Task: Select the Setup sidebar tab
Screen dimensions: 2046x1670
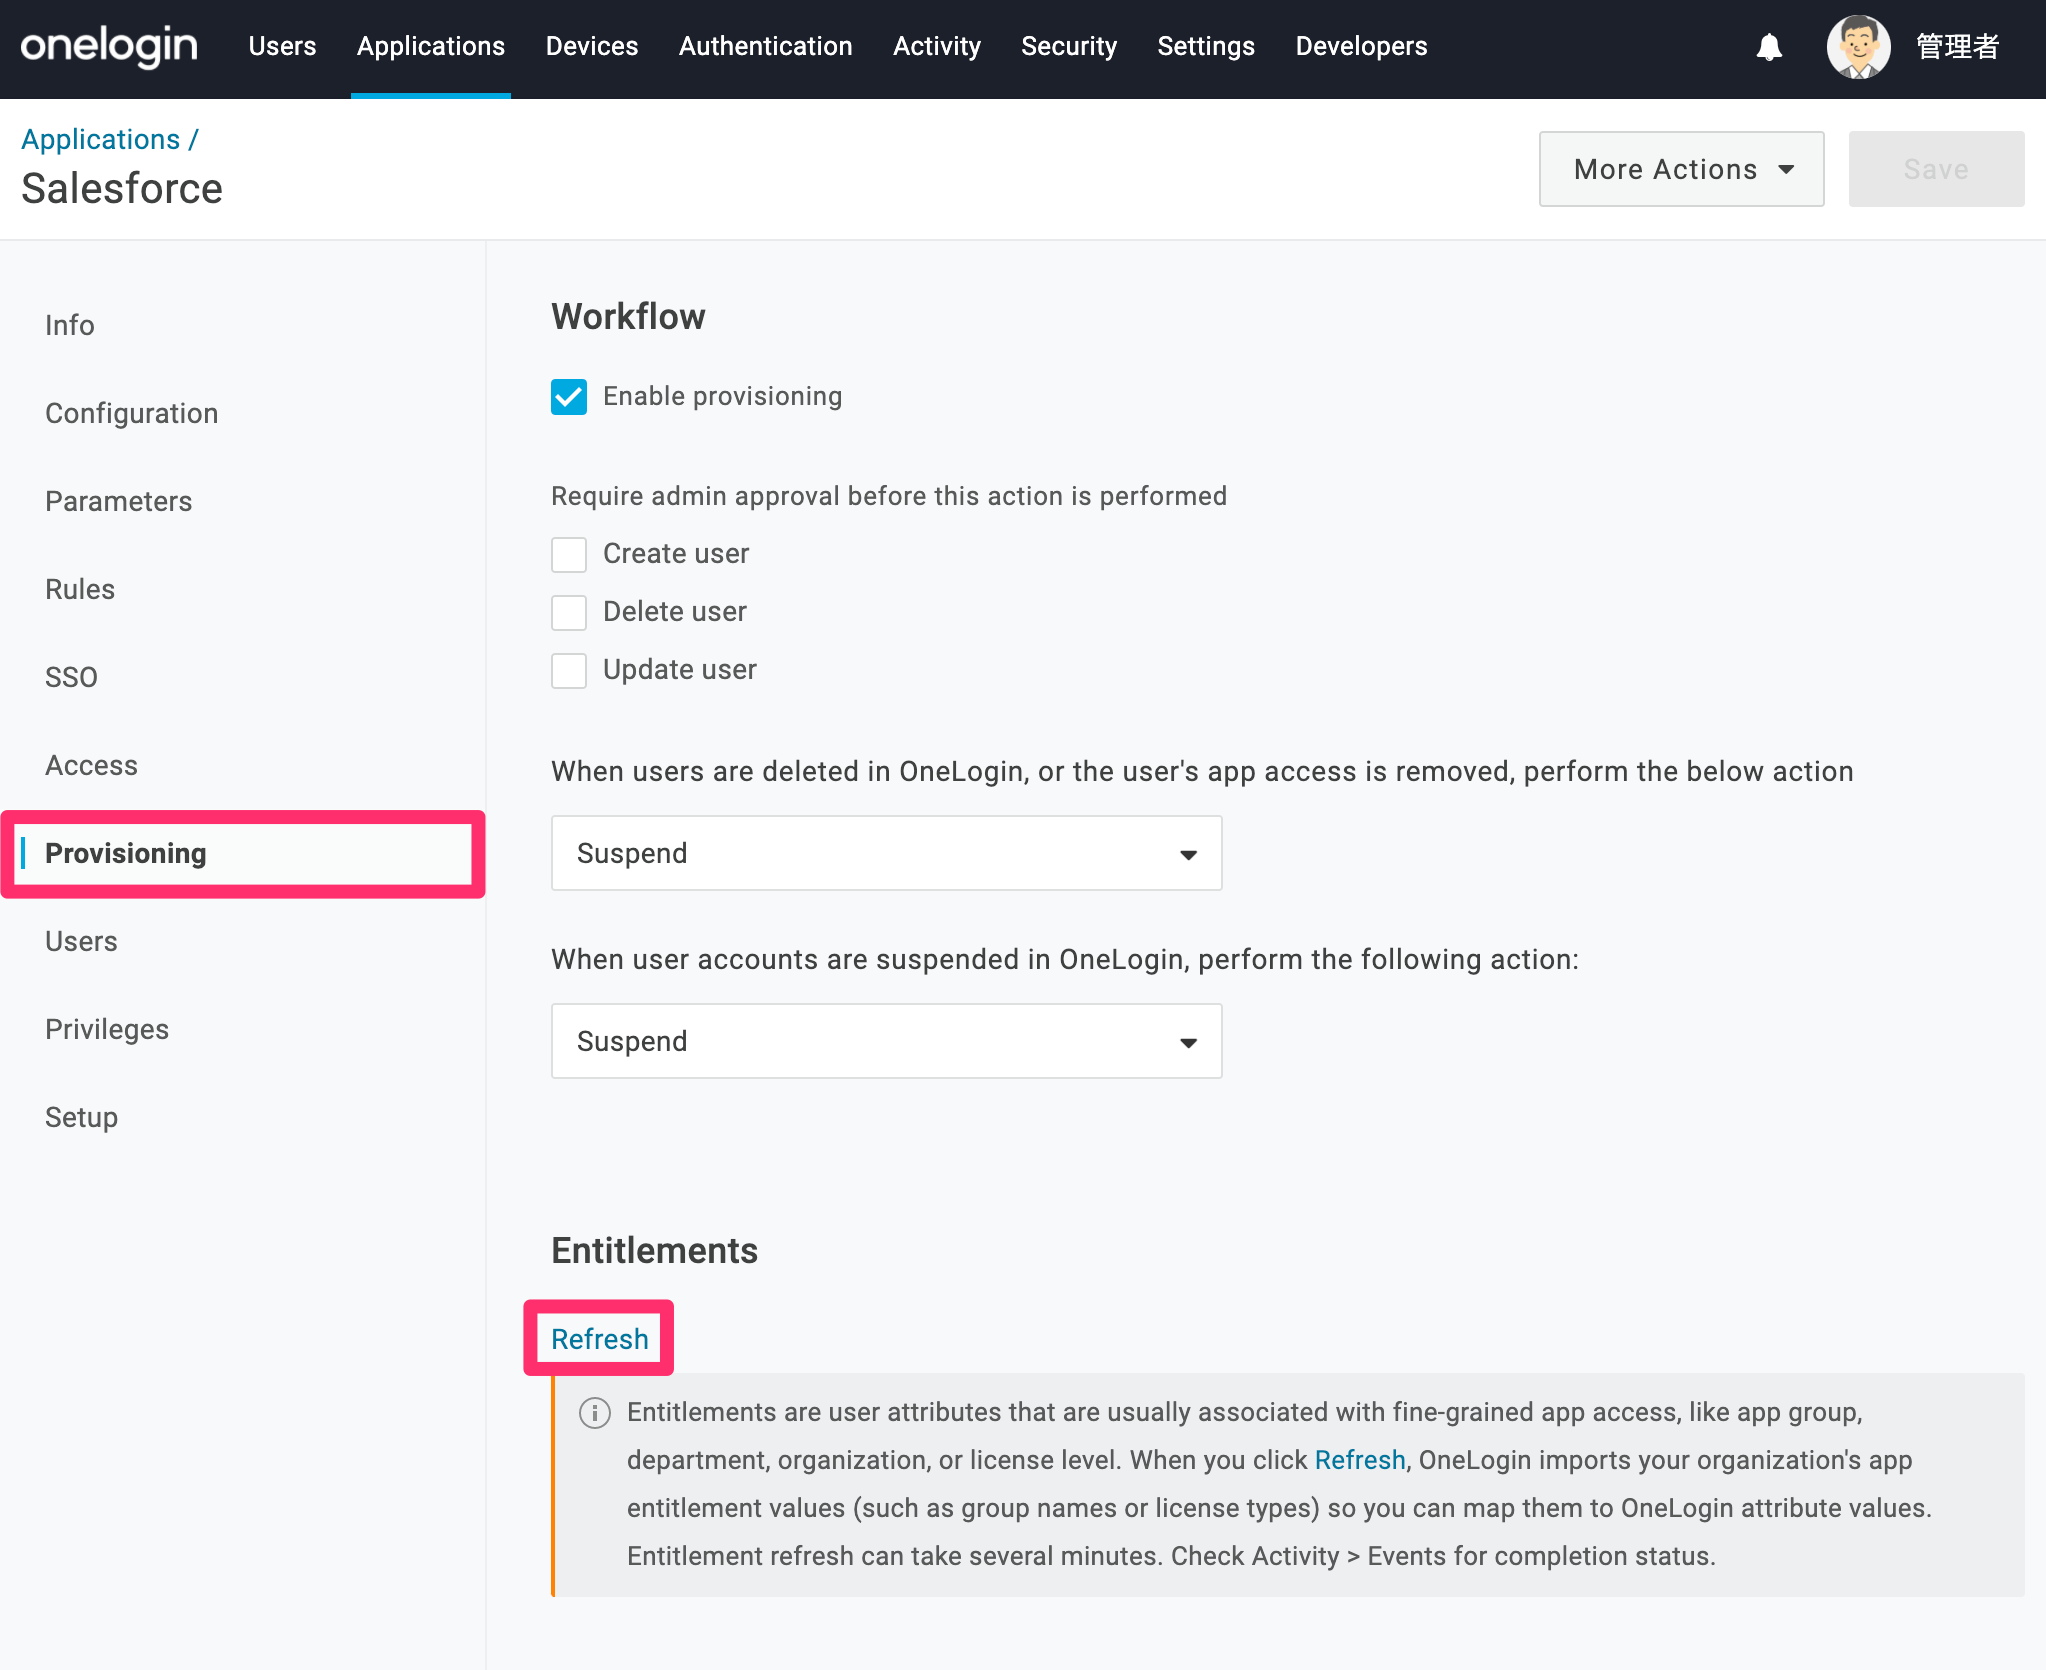Action: pos(81,1117)
